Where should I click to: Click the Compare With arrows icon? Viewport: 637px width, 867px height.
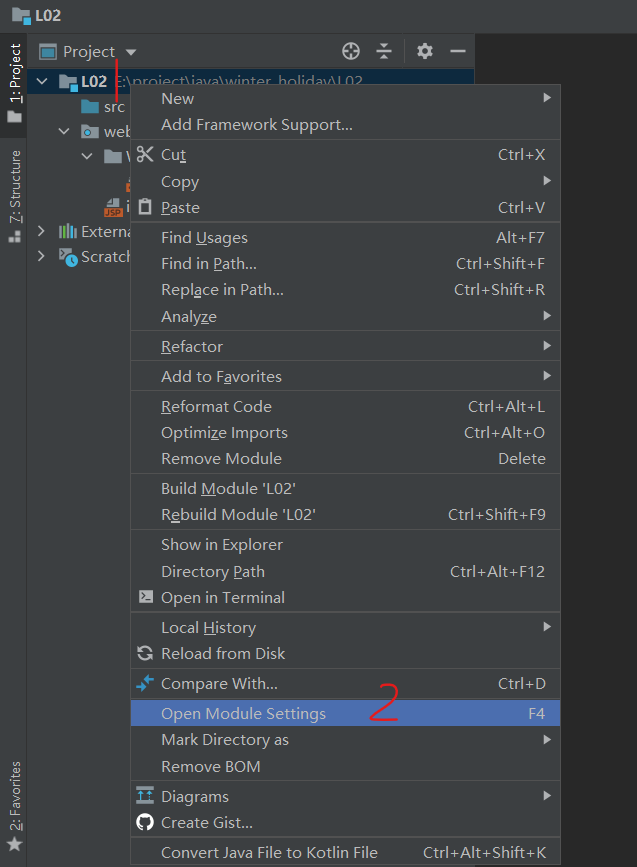[145, 683]
